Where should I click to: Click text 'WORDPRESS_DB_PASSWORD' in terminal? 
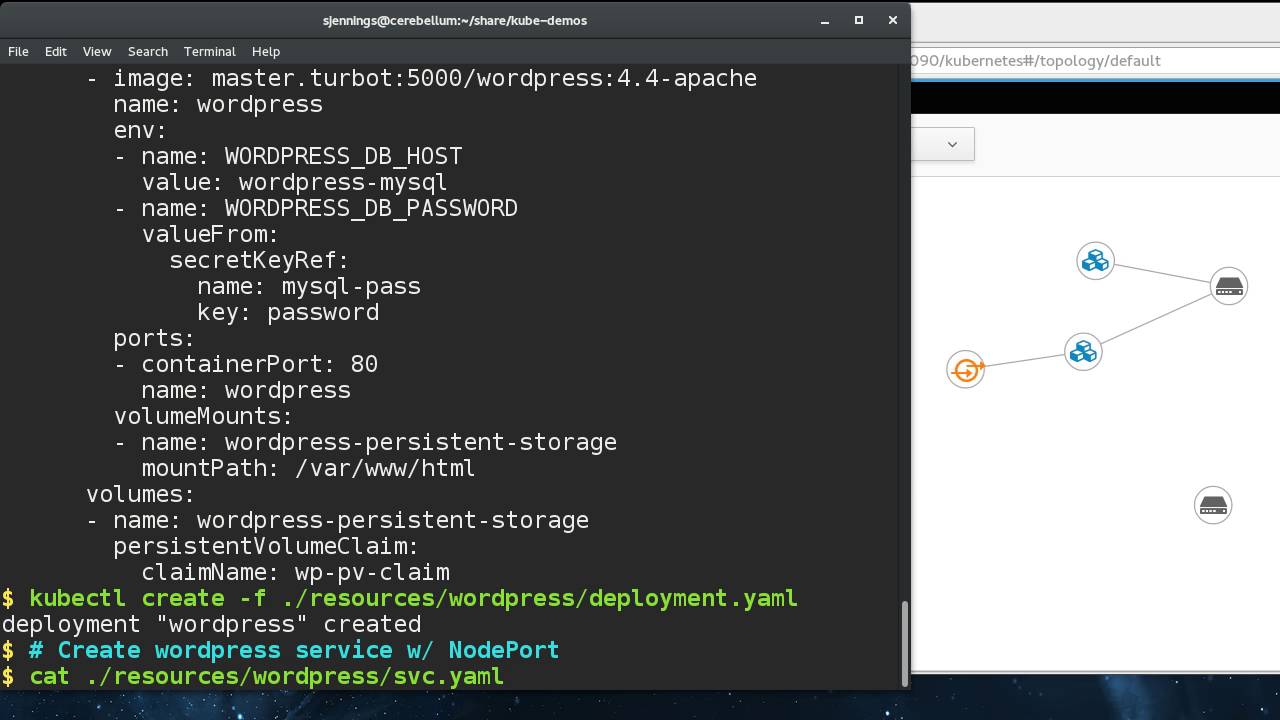(x=371, y=208)
